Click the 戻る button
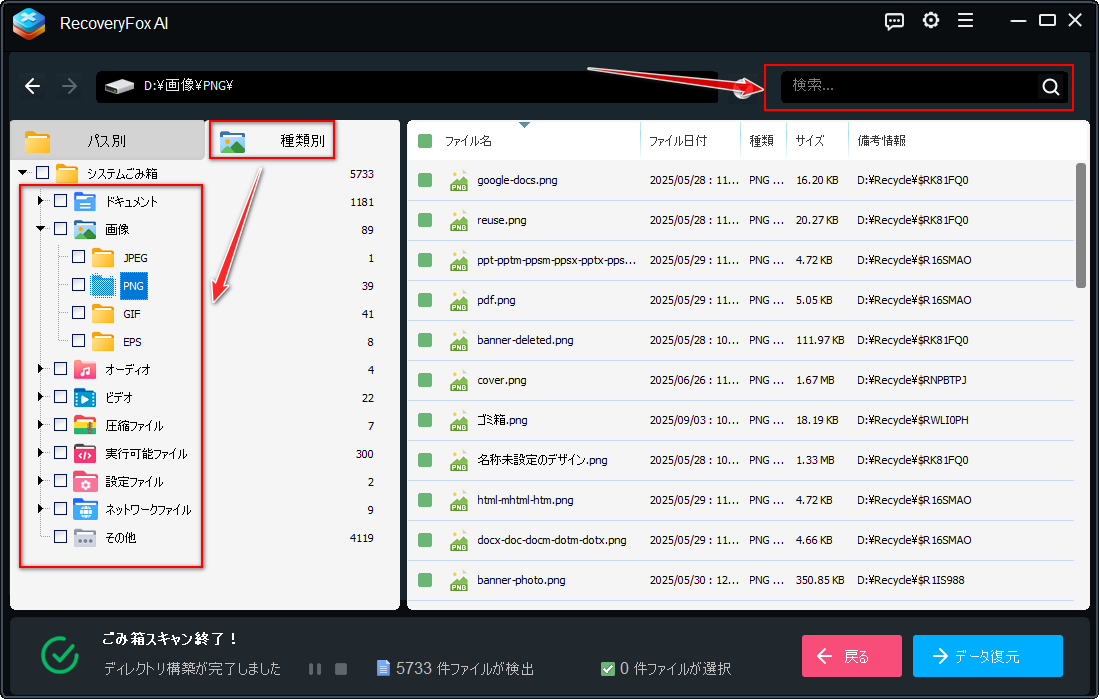Viewport: 1099px width, 699px height. tap(851, 656)
